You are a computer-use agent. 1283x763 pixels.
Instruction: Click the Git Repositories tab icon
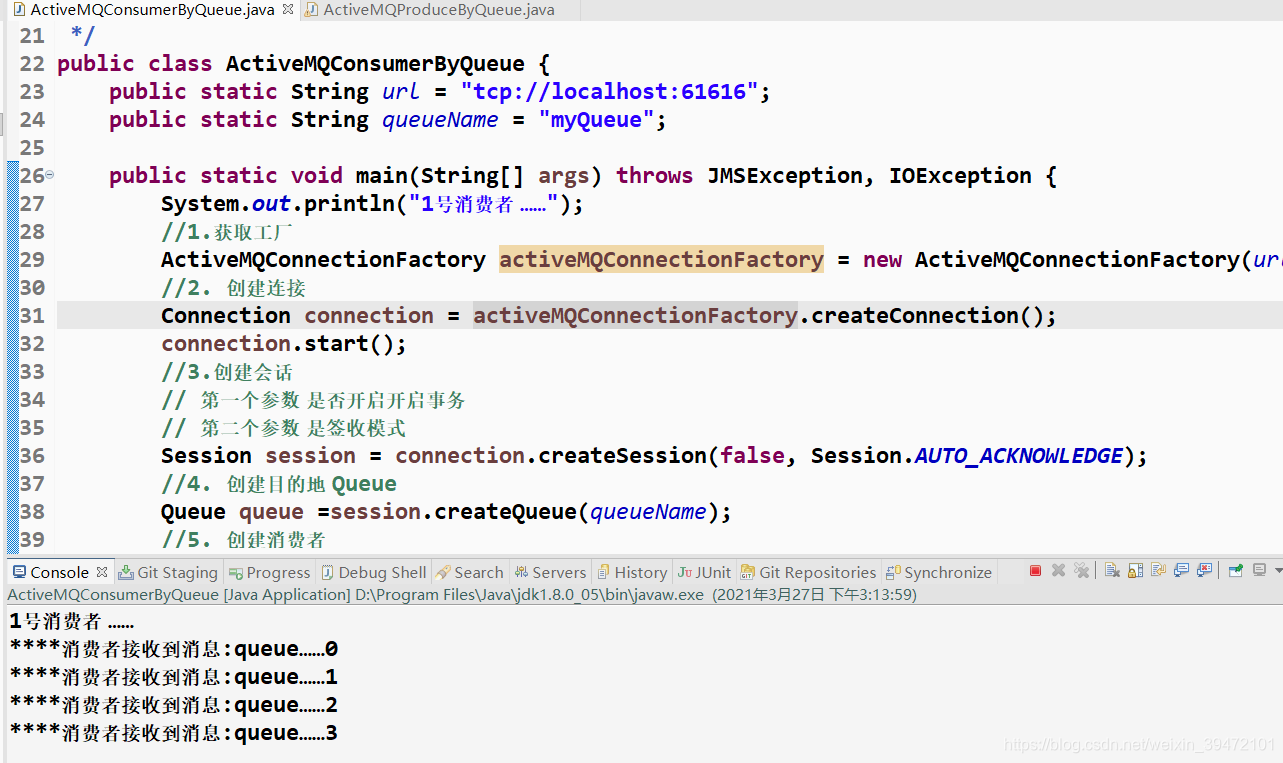pos(748,572)
